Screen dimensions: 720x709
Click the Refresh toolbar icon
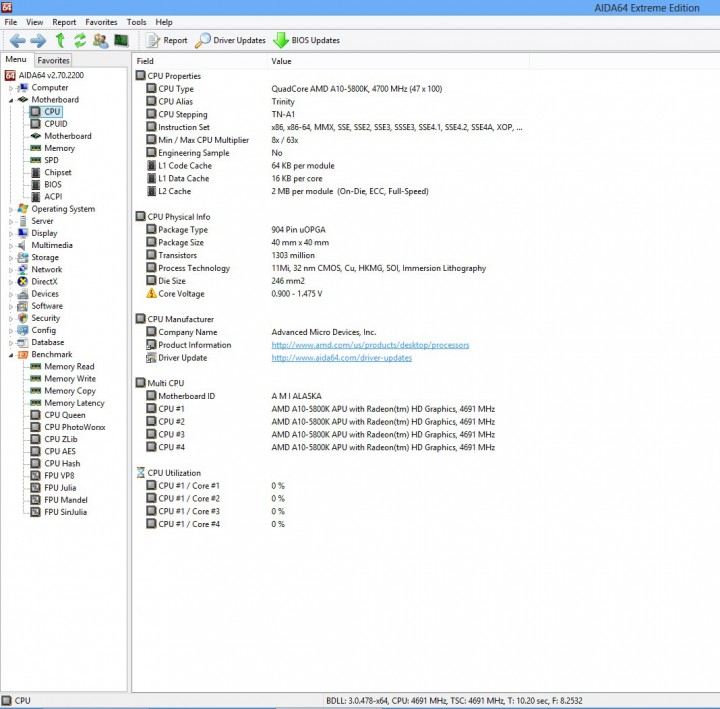coord(80,40)
